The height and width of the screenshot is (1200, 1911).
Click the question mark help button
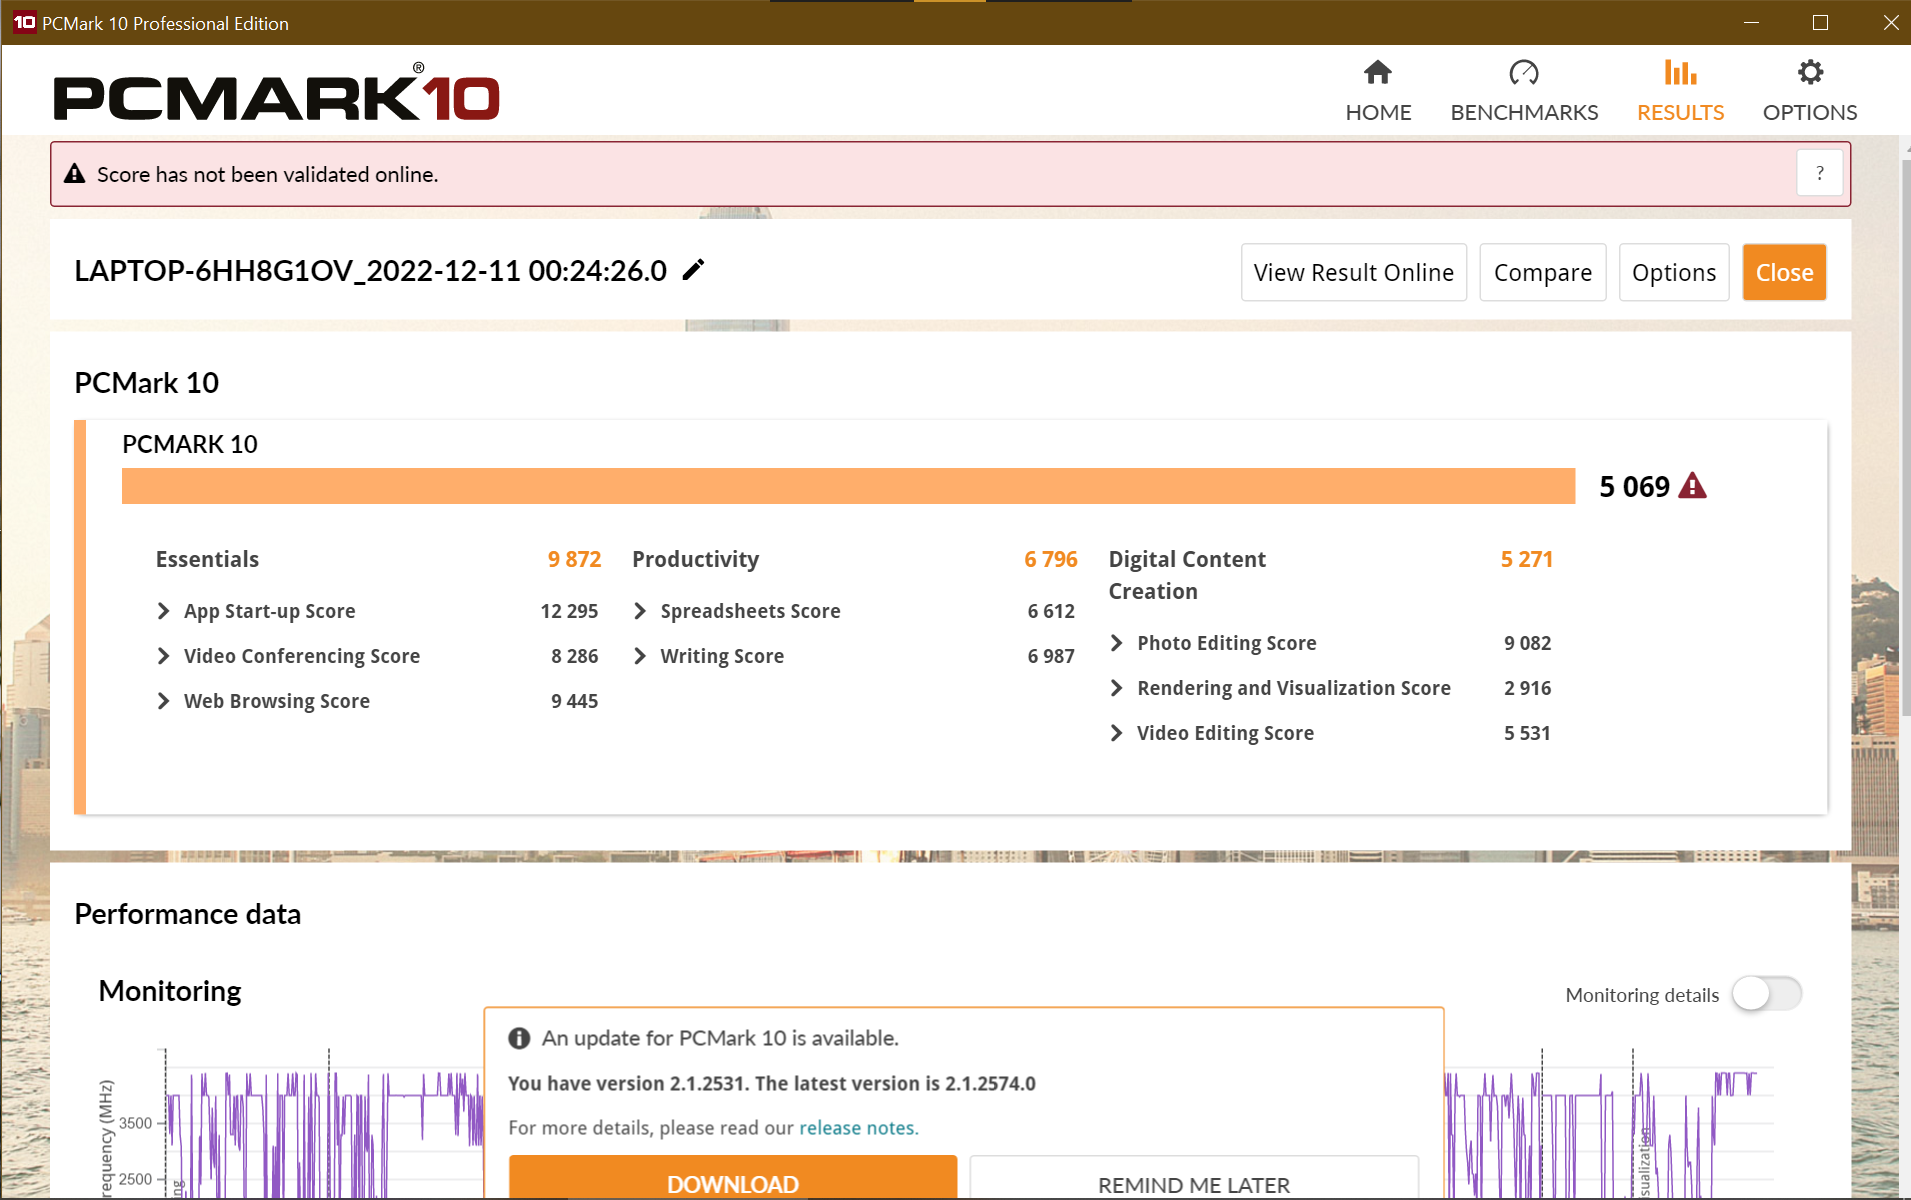pos(1820,173)
